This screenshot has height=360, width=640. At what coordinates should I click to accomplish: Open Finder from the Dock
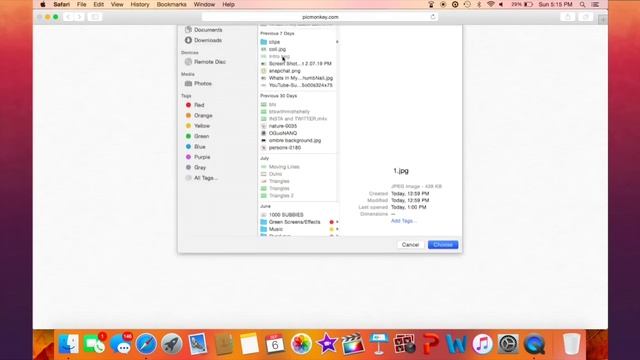pos(69,344)
